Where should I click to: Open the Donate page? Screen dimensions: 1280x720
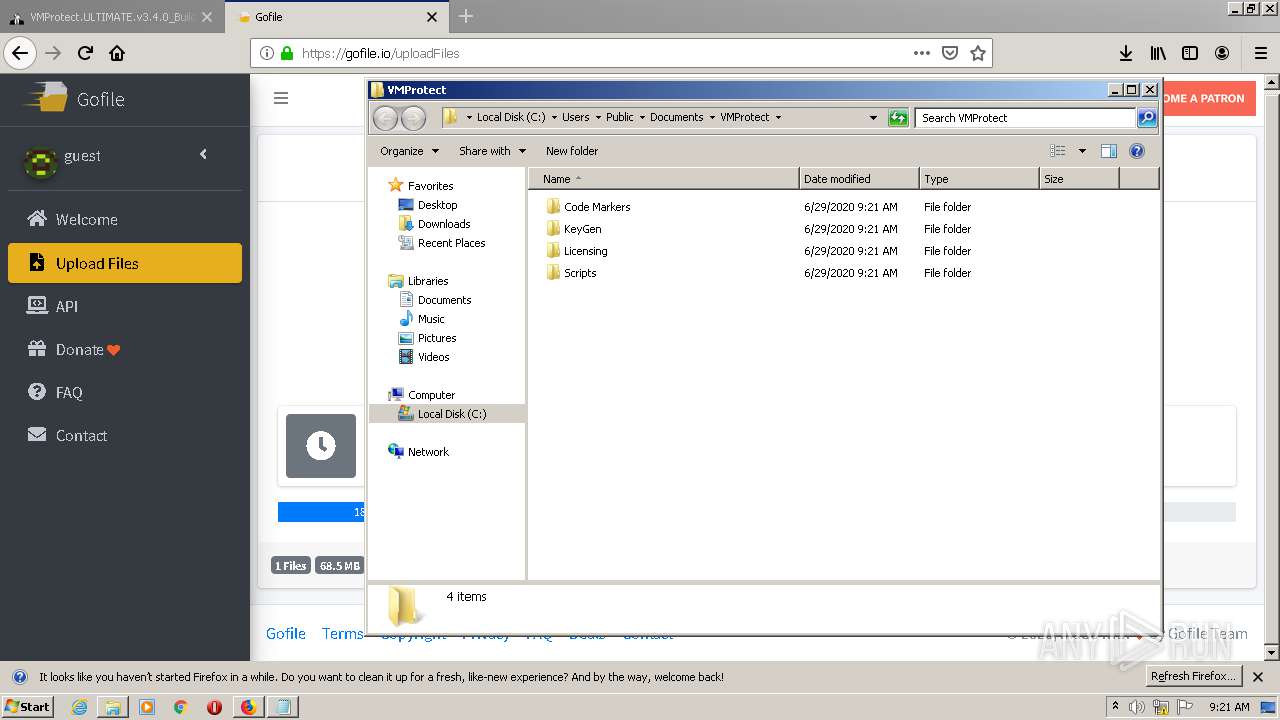(x=125, y=349)
